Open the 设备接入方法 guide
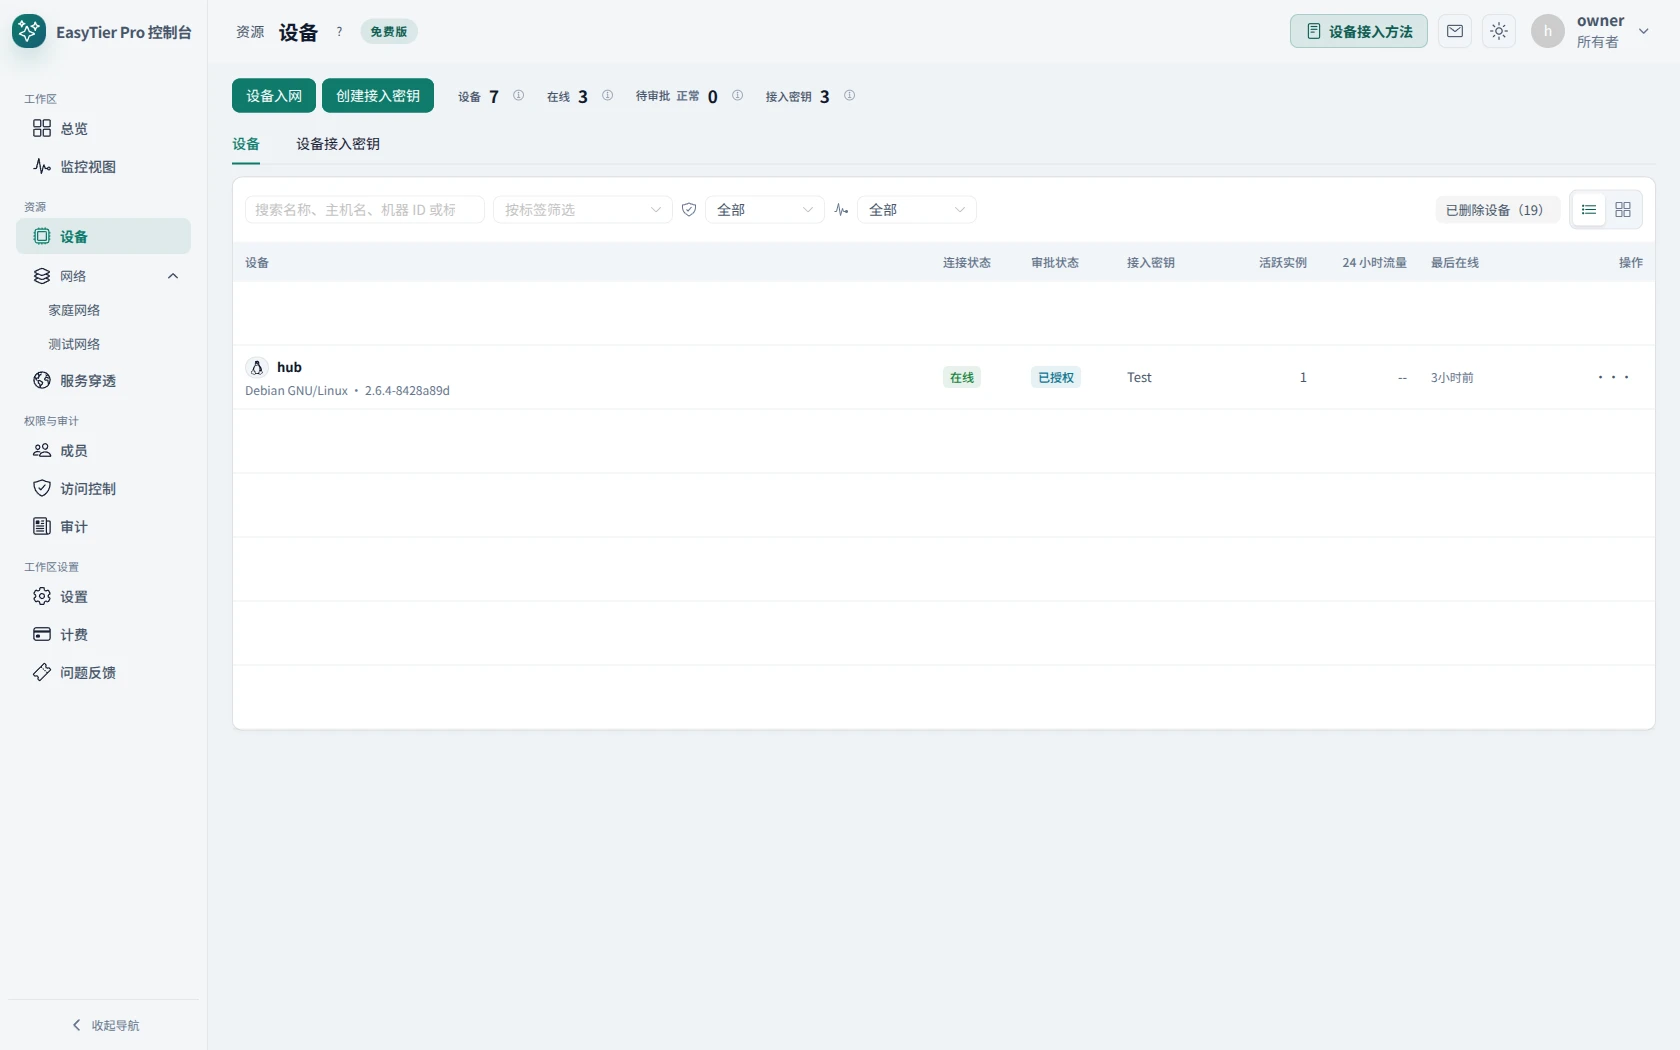Image resolution: width=1680 pixels, height=1050 pixels. pyautogui.click(x=1359, y=31)
